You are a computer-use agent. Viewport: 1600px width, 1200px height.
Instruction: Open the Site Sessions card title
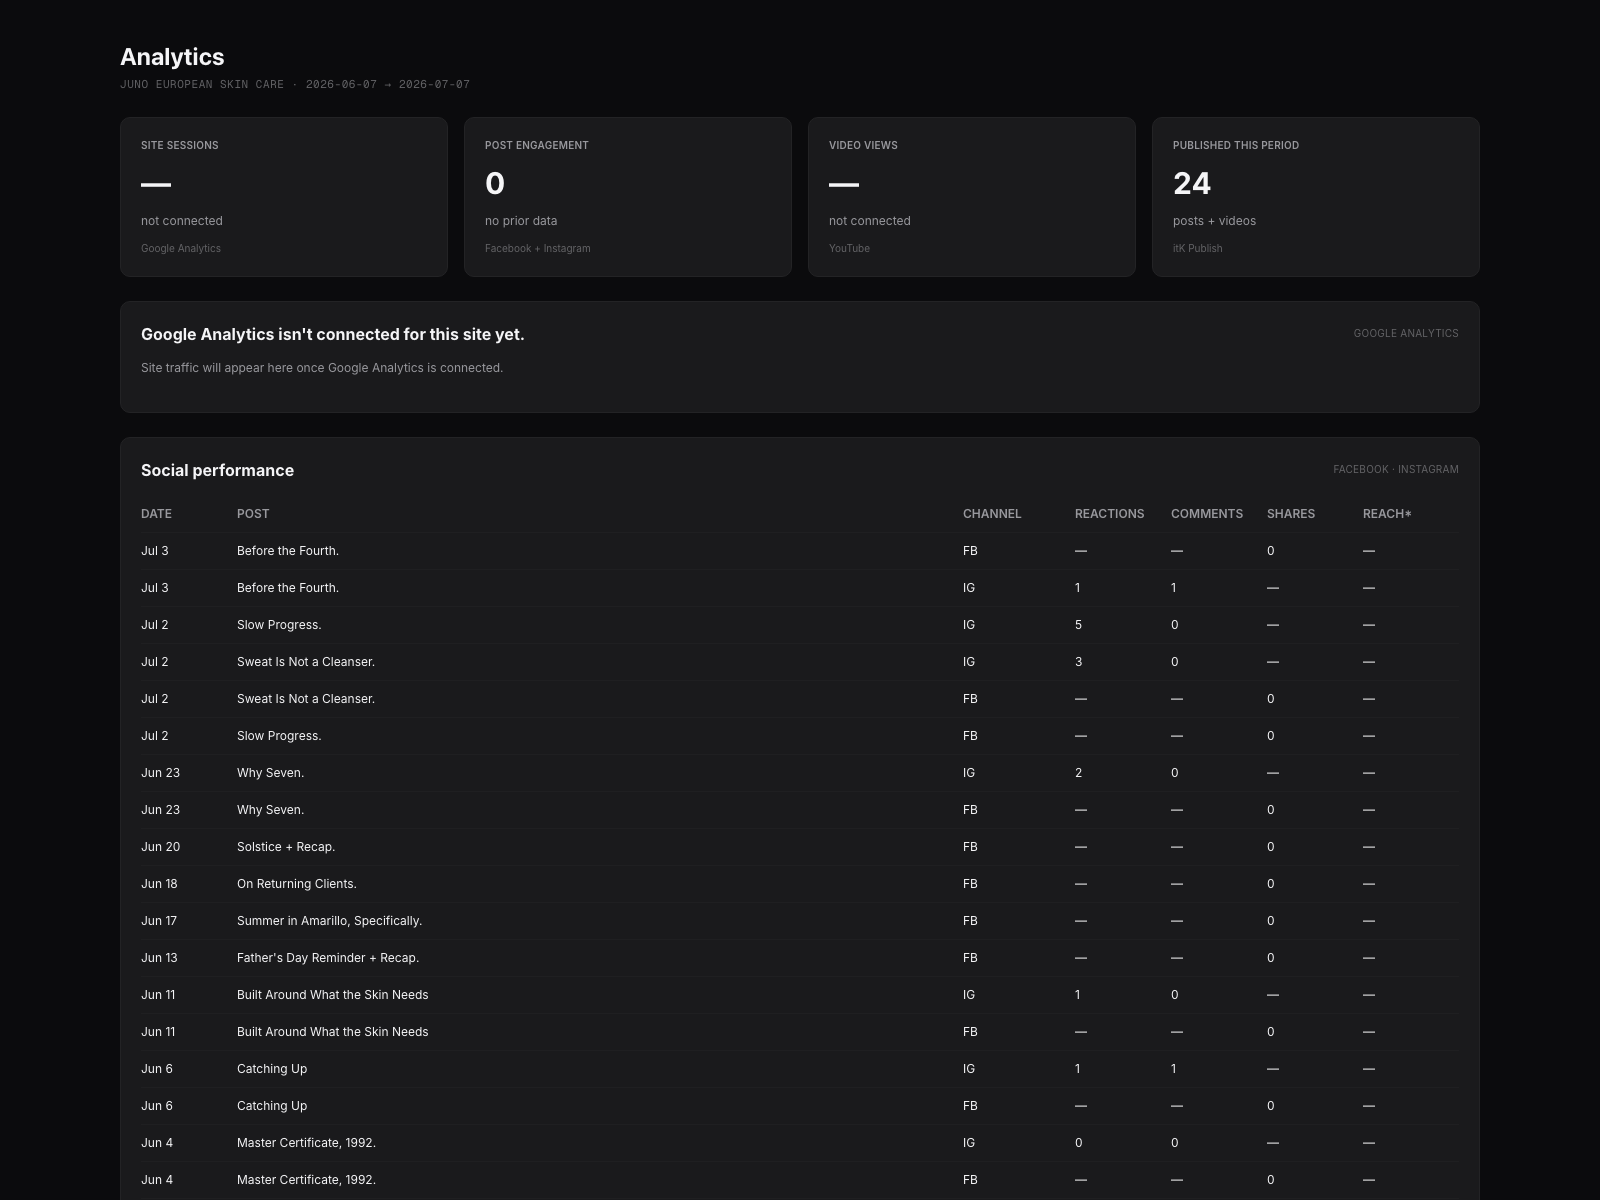point(180,145)
